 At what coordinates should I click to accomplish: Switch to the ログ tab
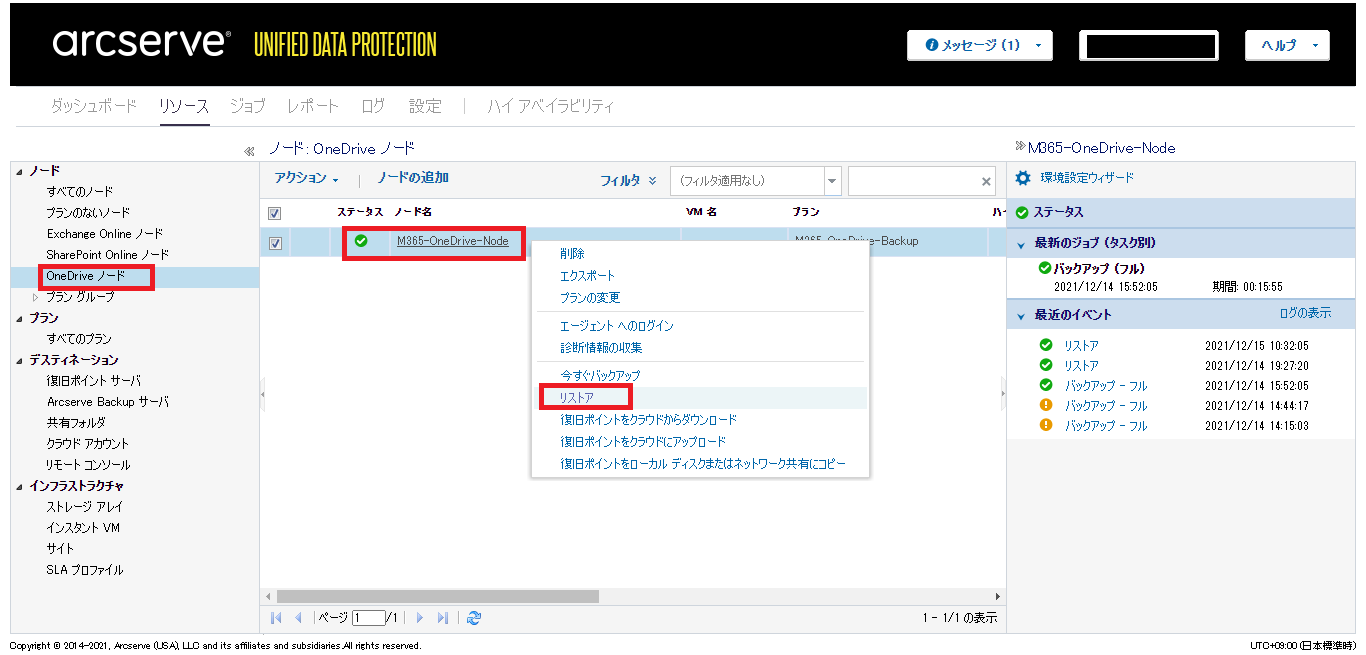(373, 106)
